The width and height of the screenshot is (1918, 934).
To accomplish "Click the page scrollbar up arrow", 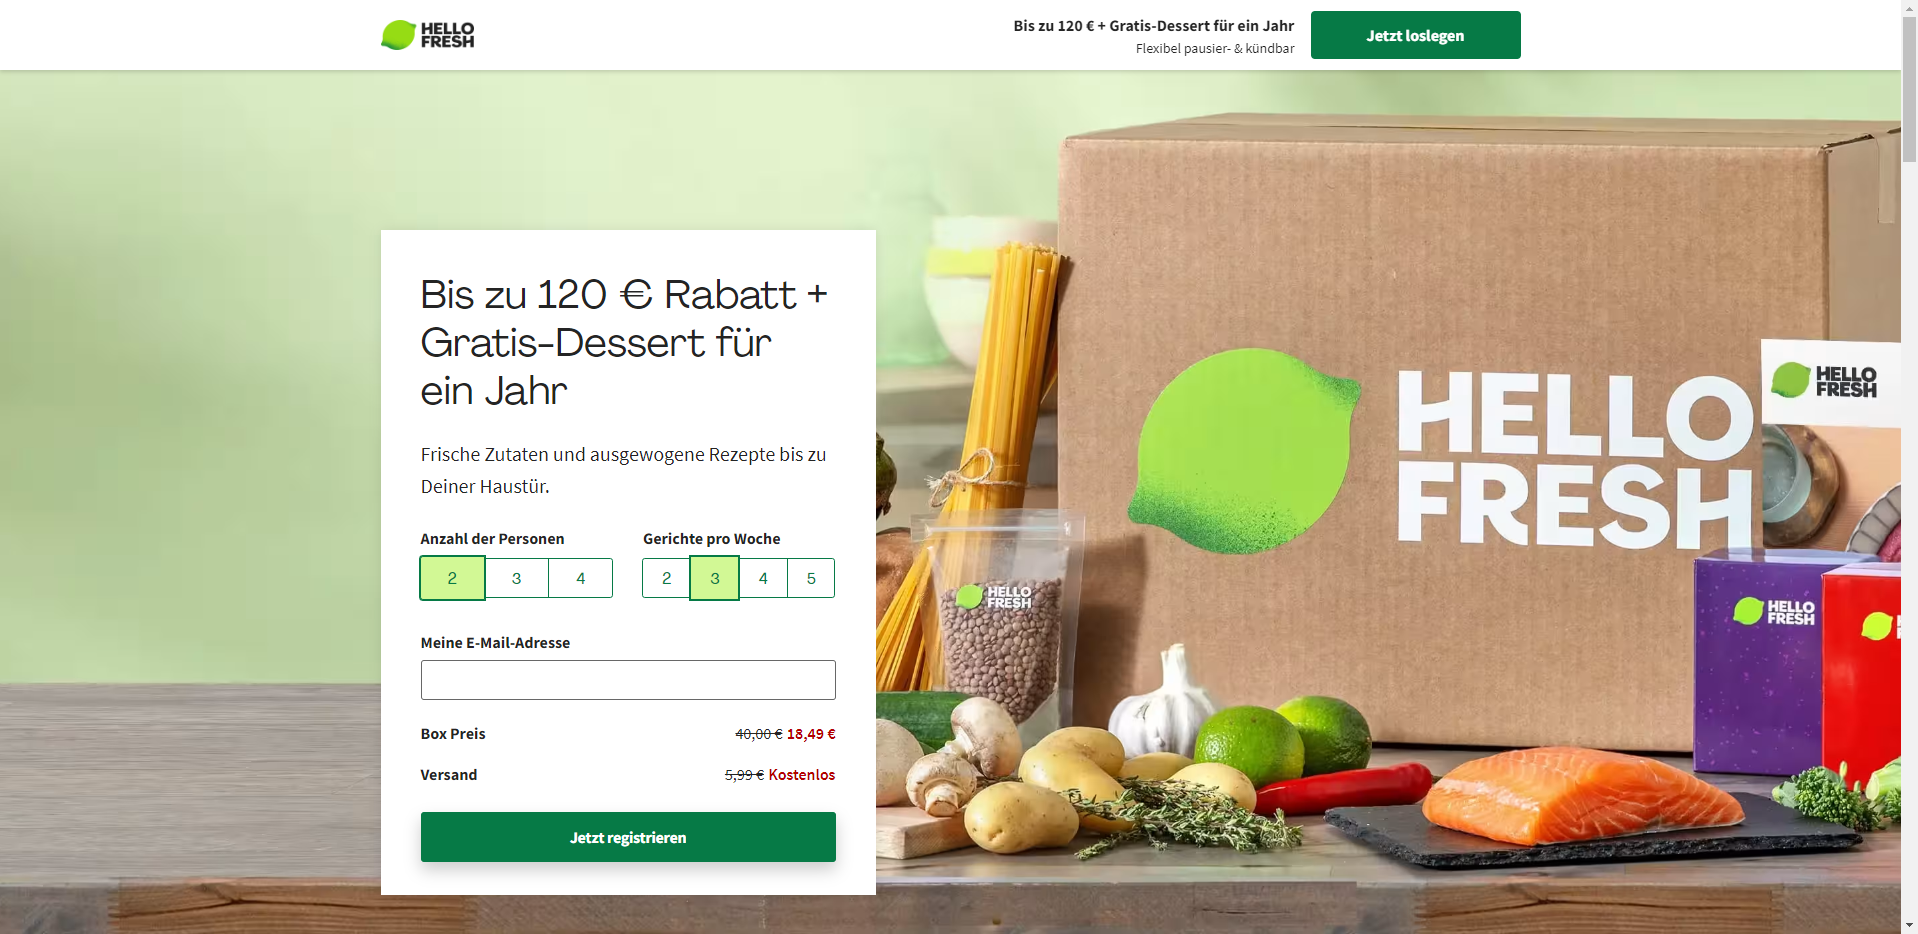I will [1909, 8].
